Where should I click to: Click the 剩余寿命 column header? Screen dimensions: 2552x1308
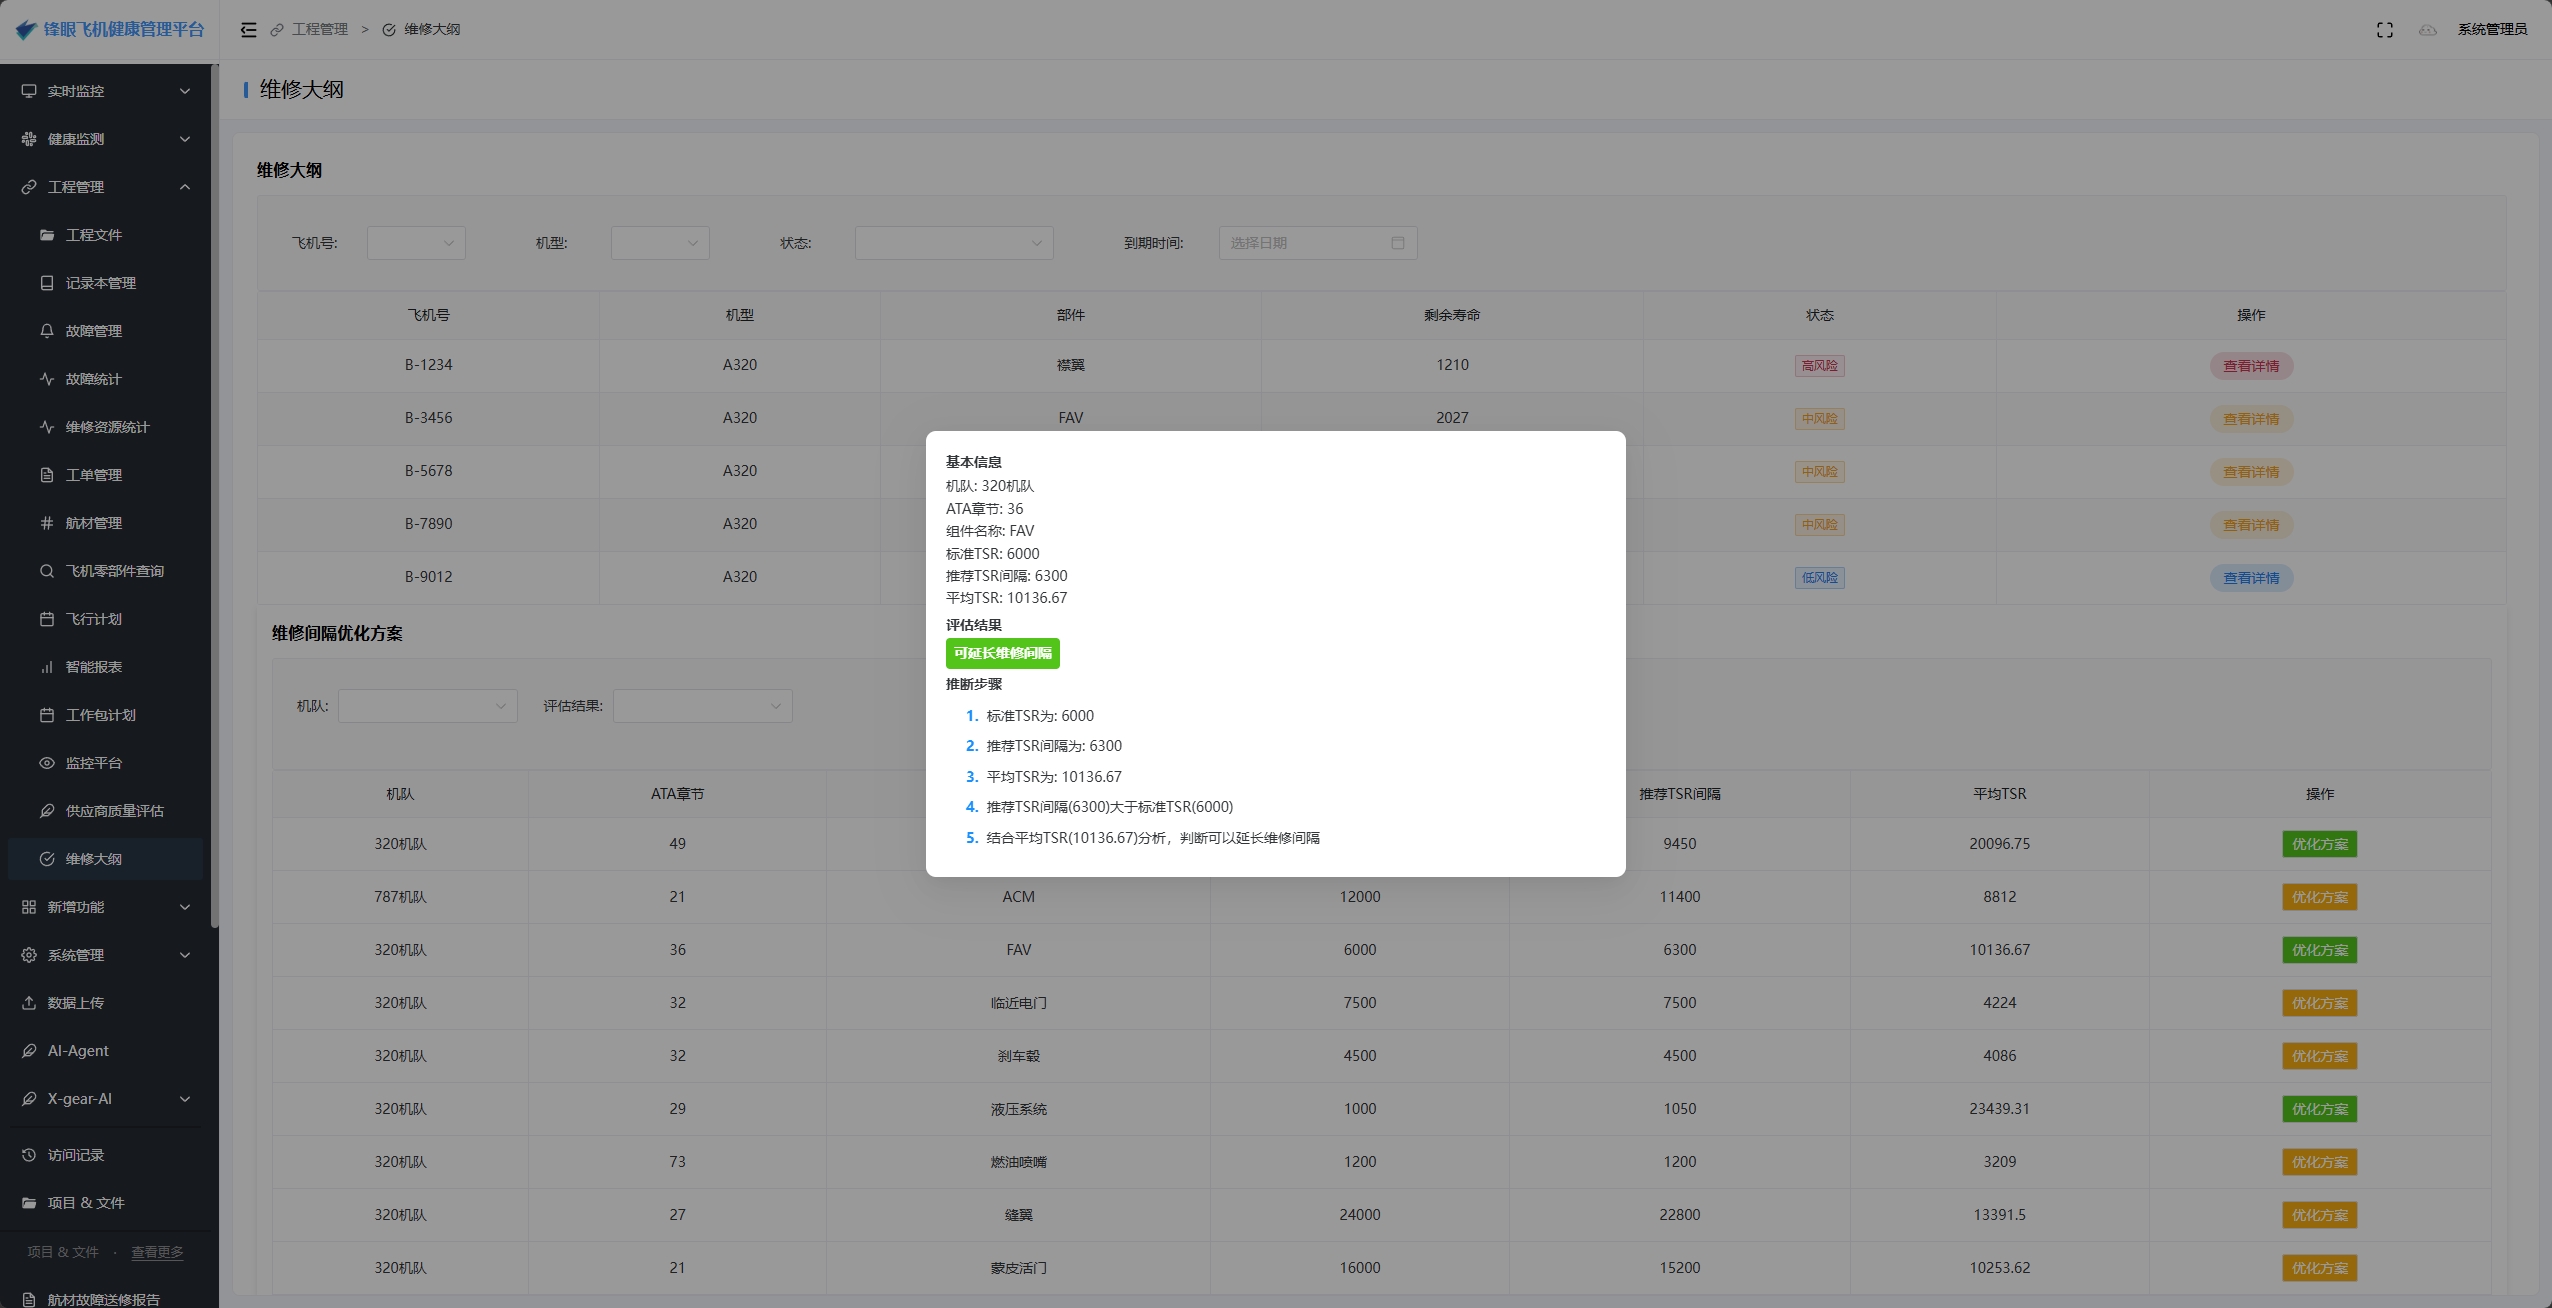(x=1452, y=315)
